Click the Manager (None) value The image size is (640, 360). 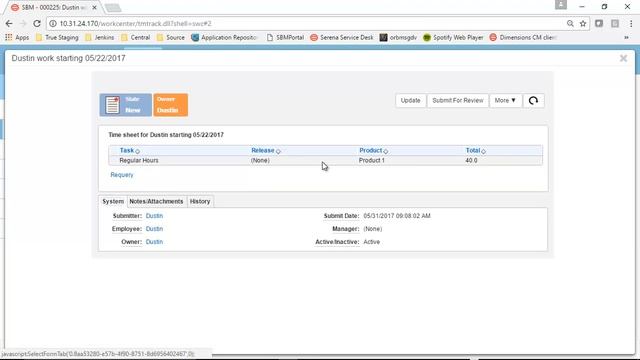coord(373,229)
